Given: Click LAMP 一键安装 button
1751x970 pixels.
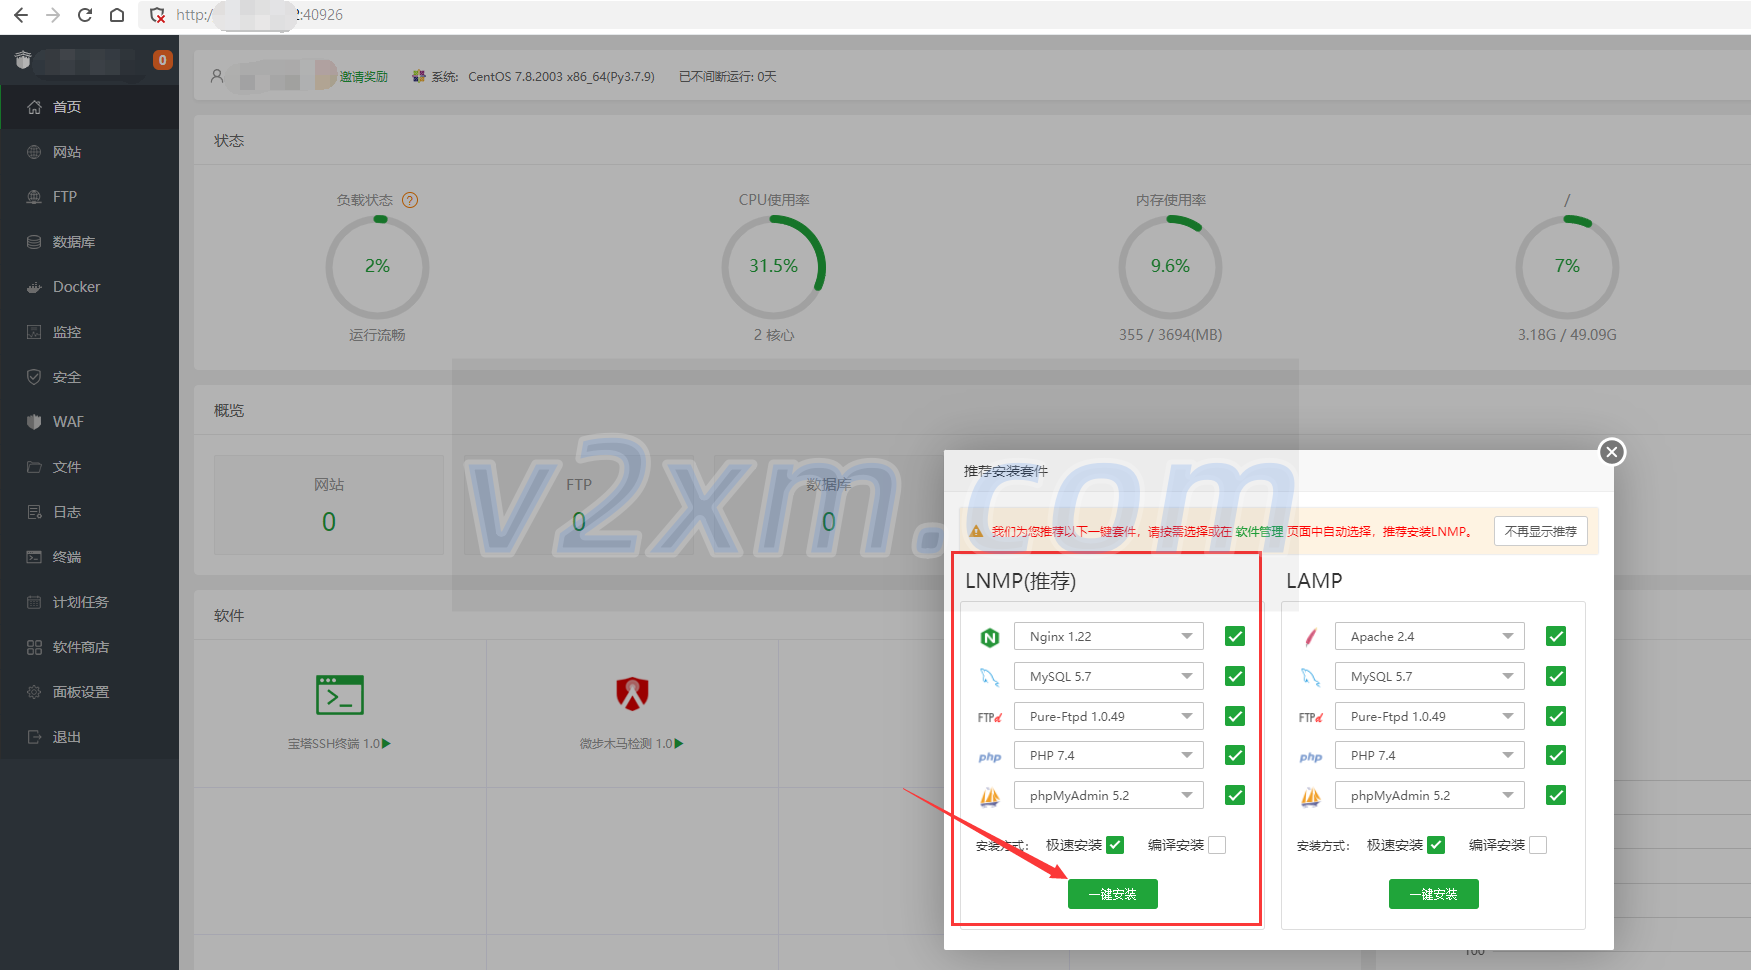Looking at the screenshot, I should tap(1434, 894).
